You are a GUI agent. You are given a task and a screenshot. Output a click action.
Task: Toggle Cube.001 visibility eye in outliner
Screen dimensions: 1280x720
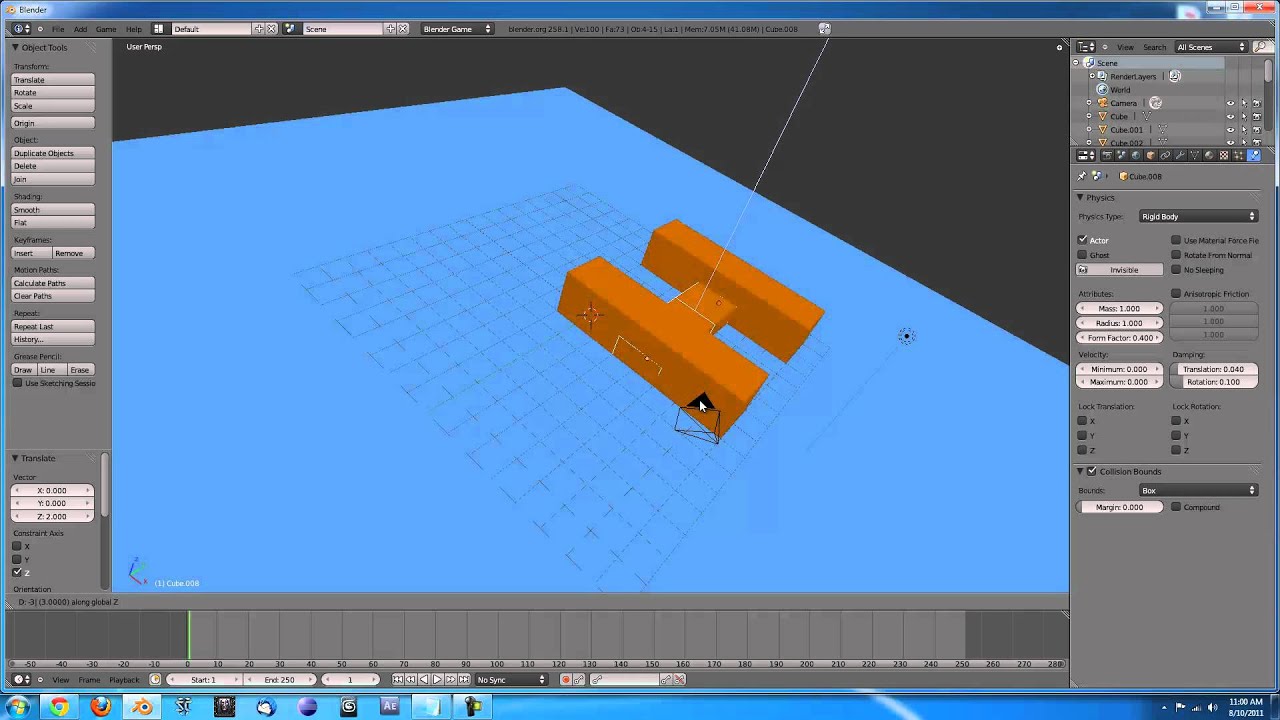[1230, 130]
